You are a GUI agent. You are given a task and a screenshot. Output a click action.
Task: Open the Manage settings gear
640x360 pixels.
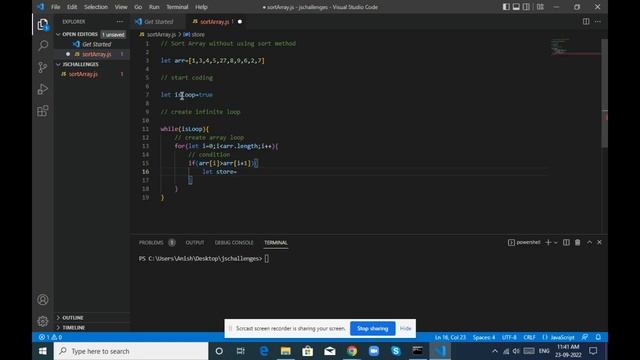point(42,321)
